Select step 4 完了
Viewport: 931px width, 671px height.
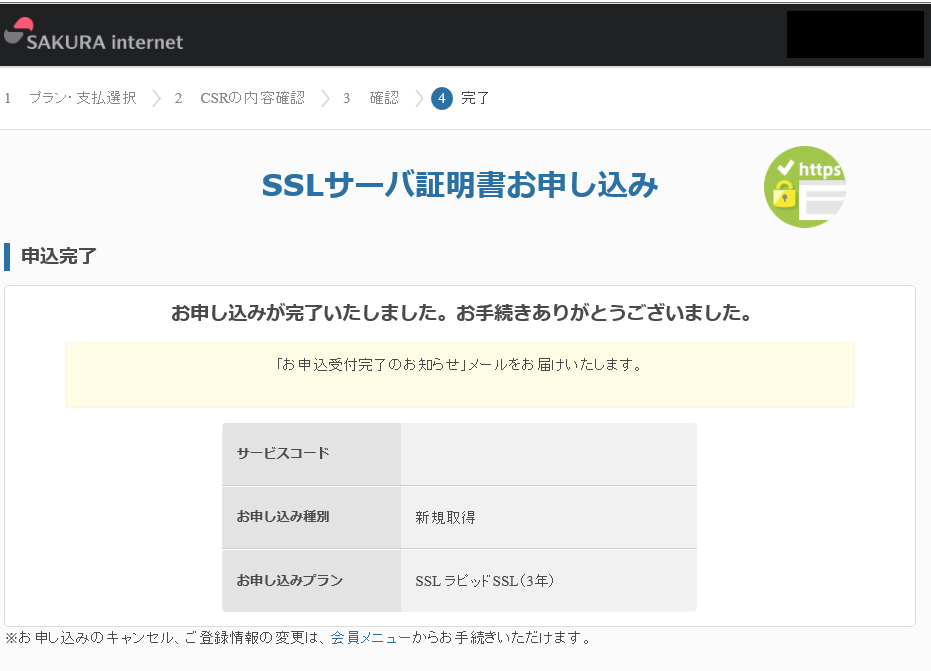click(461, 98)
